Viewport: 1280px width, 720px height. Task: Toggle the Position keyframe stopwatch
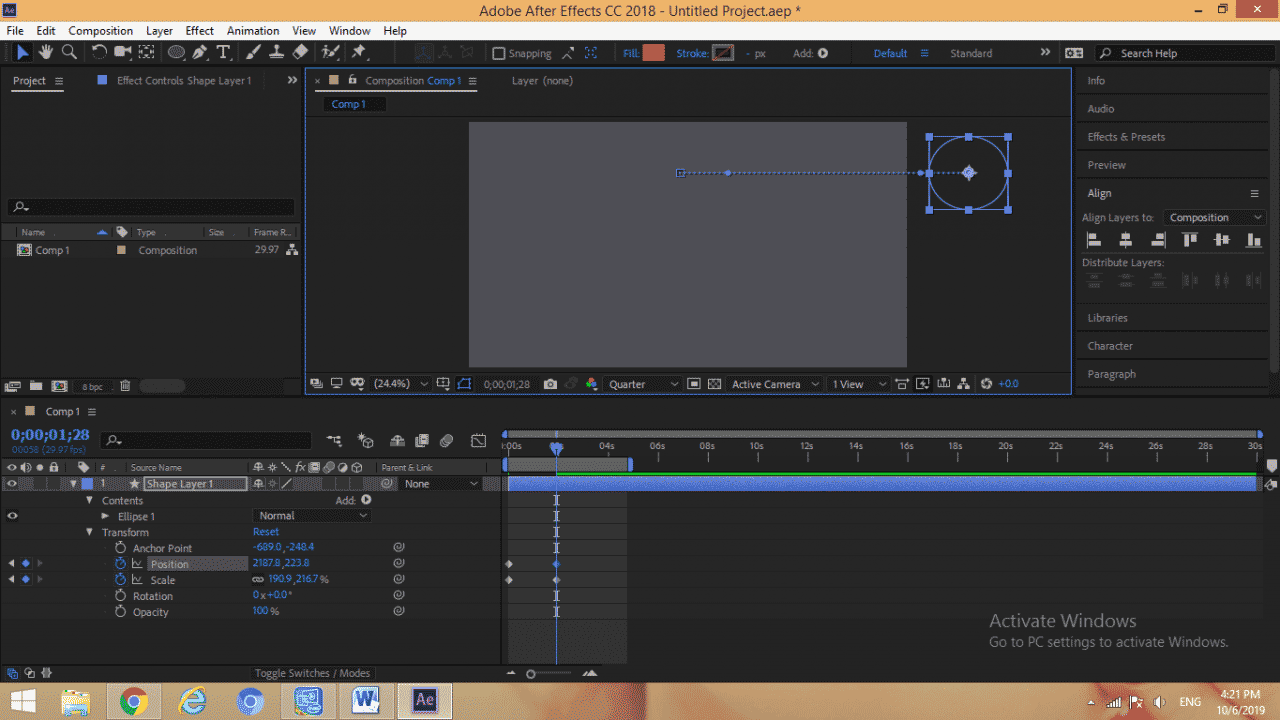click(121, 563)
